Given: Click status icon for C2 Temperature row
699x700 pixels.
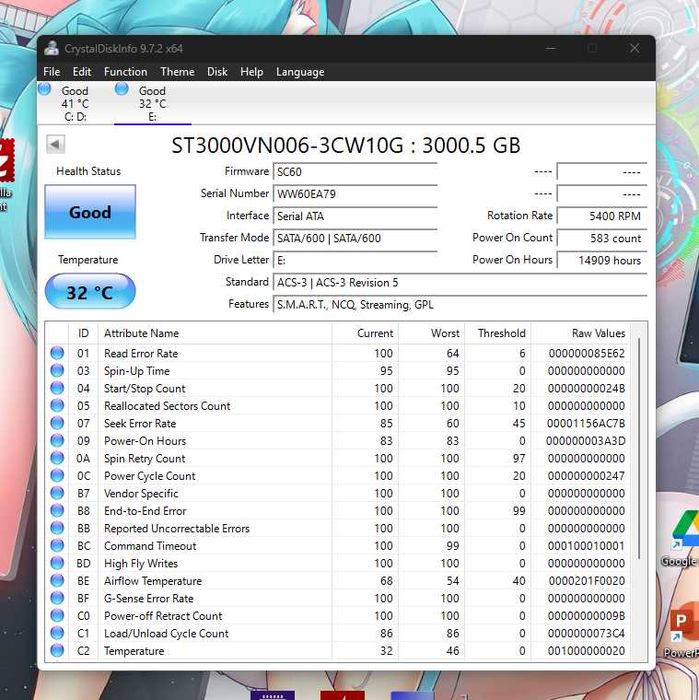Looking at the screenshot, I should pos(57,650).
